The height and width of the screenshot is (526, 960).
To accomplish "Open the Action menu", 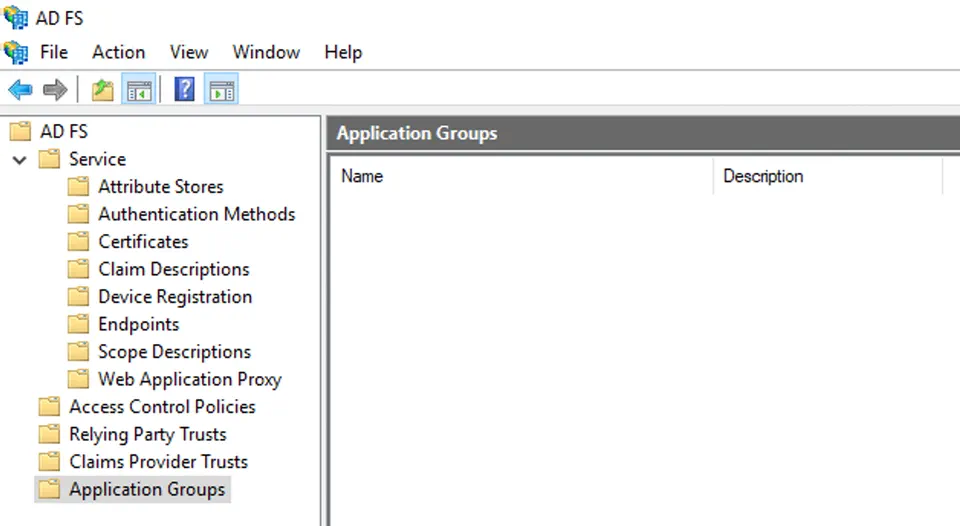I will 119,52.
